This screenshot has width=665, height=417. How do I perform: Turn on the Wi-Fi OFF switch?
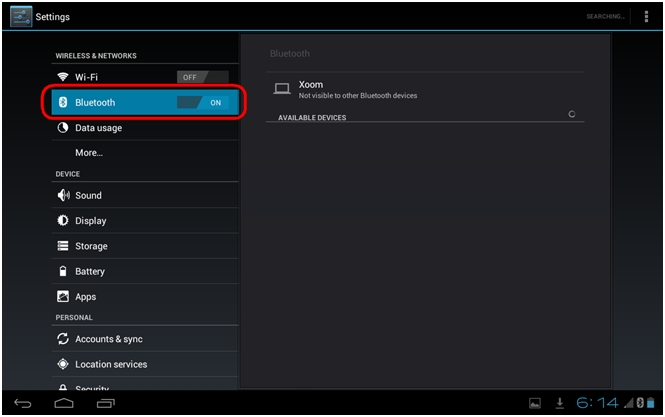203,77
